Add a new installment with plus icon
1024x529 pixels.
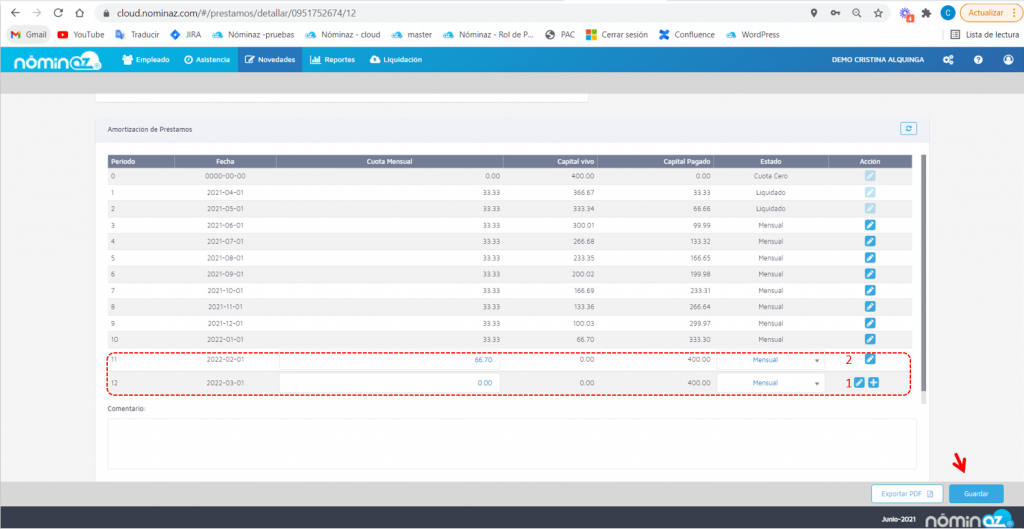coord(873,383)
